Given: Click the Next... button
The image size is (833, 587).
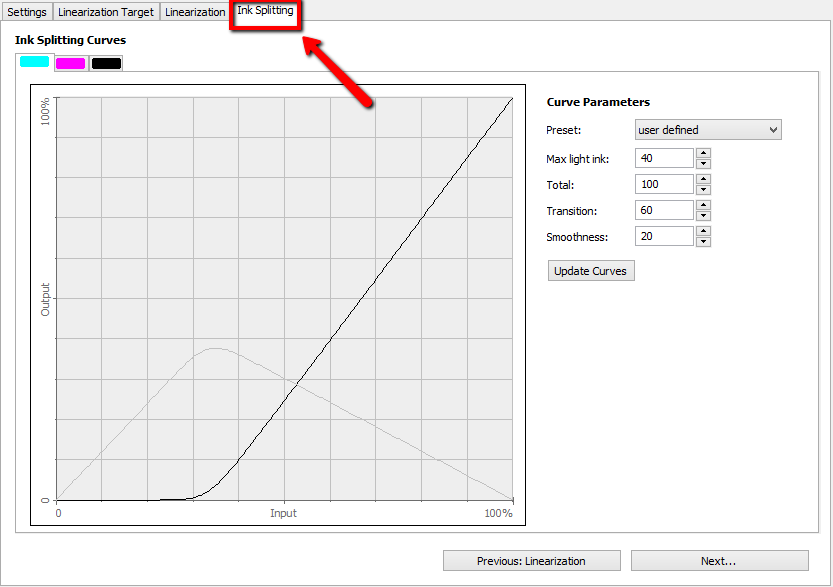Looking at the screenshot, I should click(x=719, y=561).
